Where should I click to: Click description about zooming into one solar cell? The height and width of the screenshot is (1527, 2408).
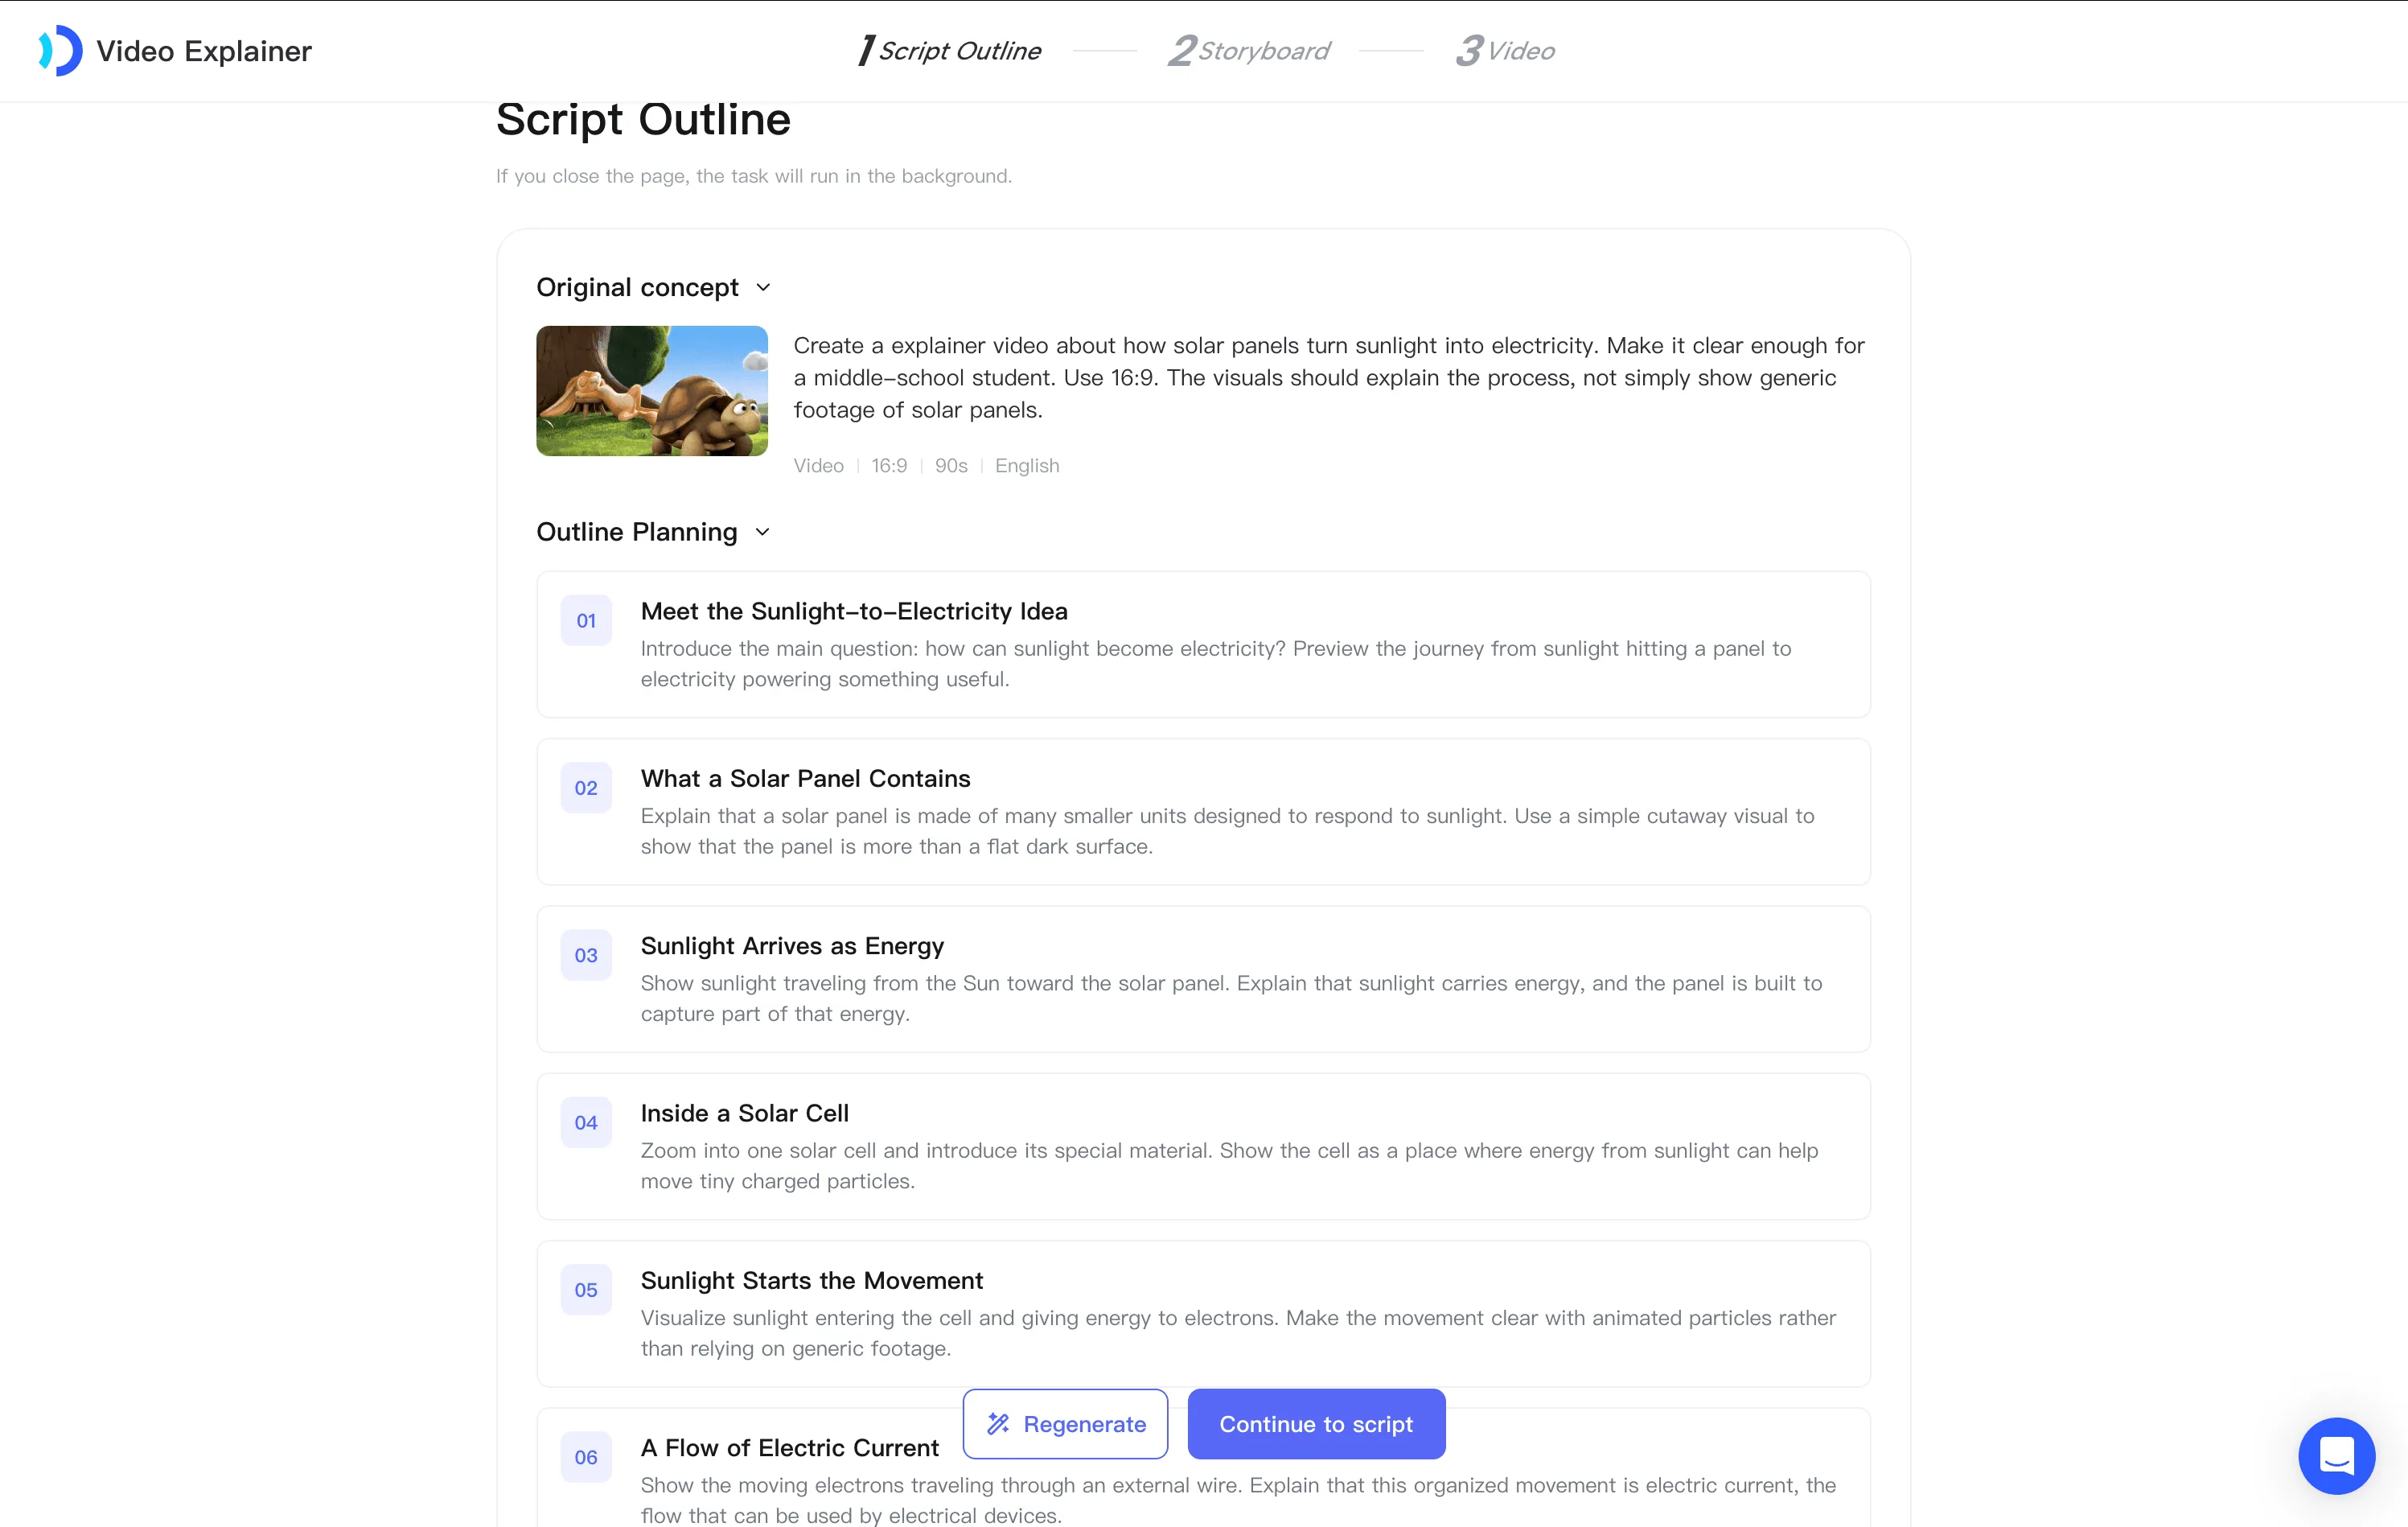(1229, 1166)
